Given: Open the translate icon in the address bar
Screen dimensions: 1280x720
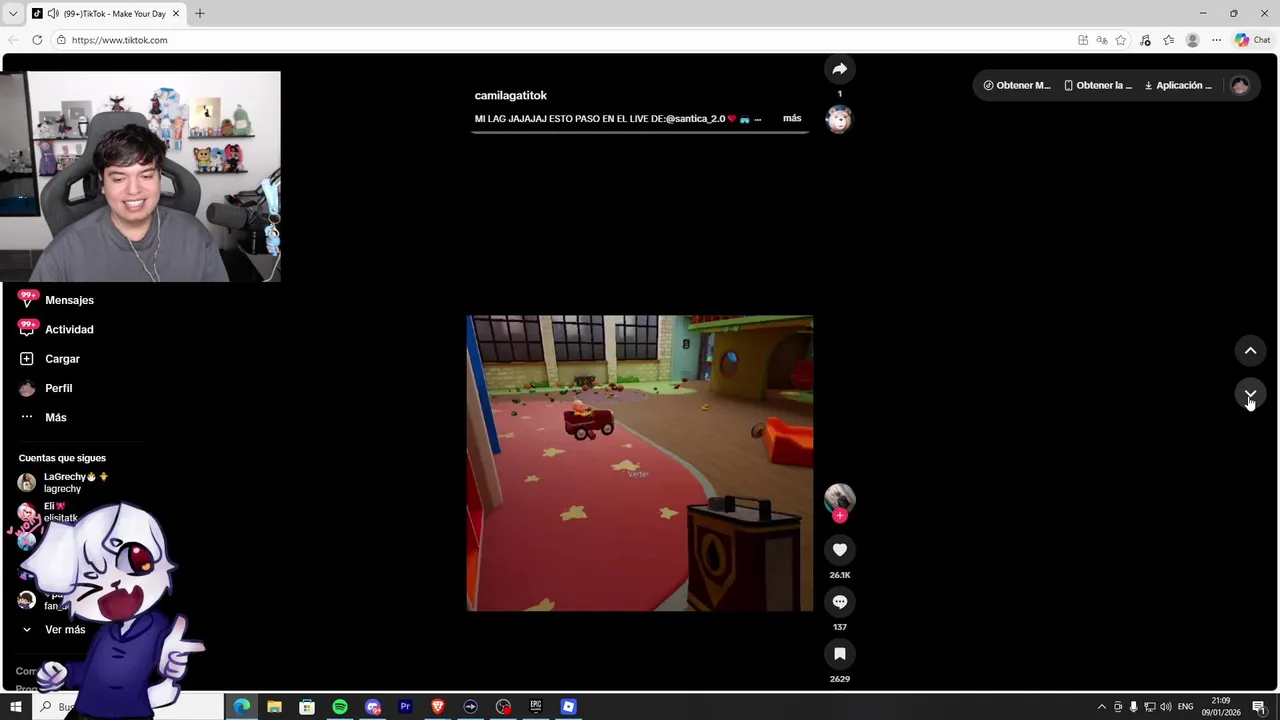Looking at the screenshot, I should tap(1102, 40).
